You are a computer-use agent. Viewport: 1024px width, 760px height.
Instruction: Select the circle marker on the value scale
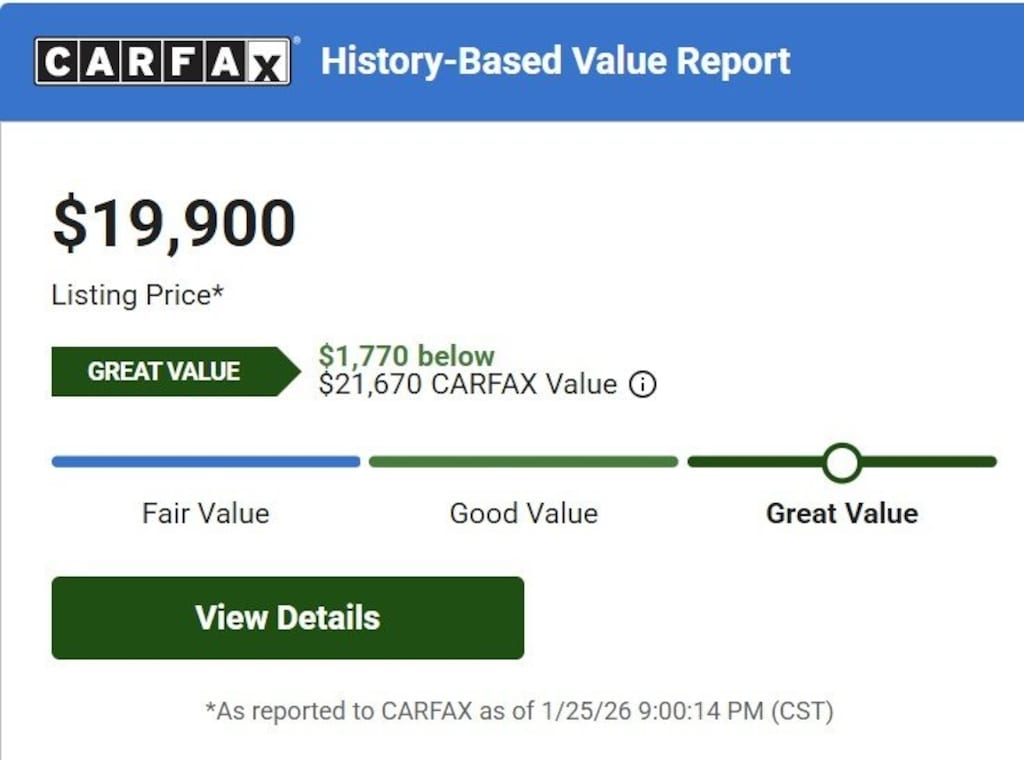pyautogui.click(x=842, y=462)
